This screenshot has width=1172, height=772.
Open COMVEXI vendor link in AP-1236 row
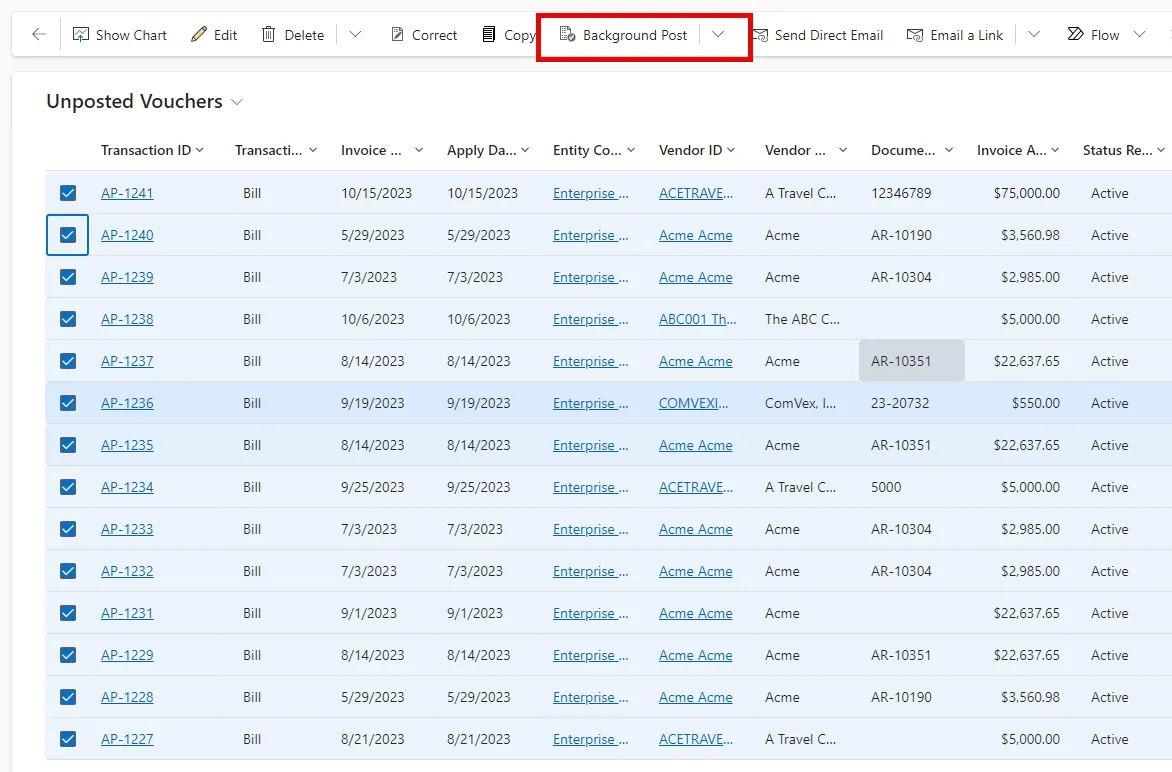693,403
